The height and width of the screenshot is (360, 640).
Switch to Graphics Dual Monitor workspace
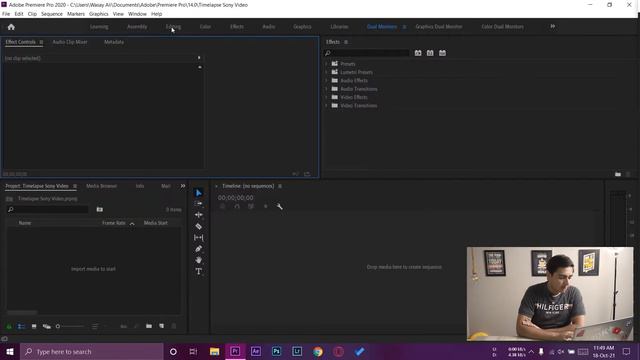tap(439, 27)
